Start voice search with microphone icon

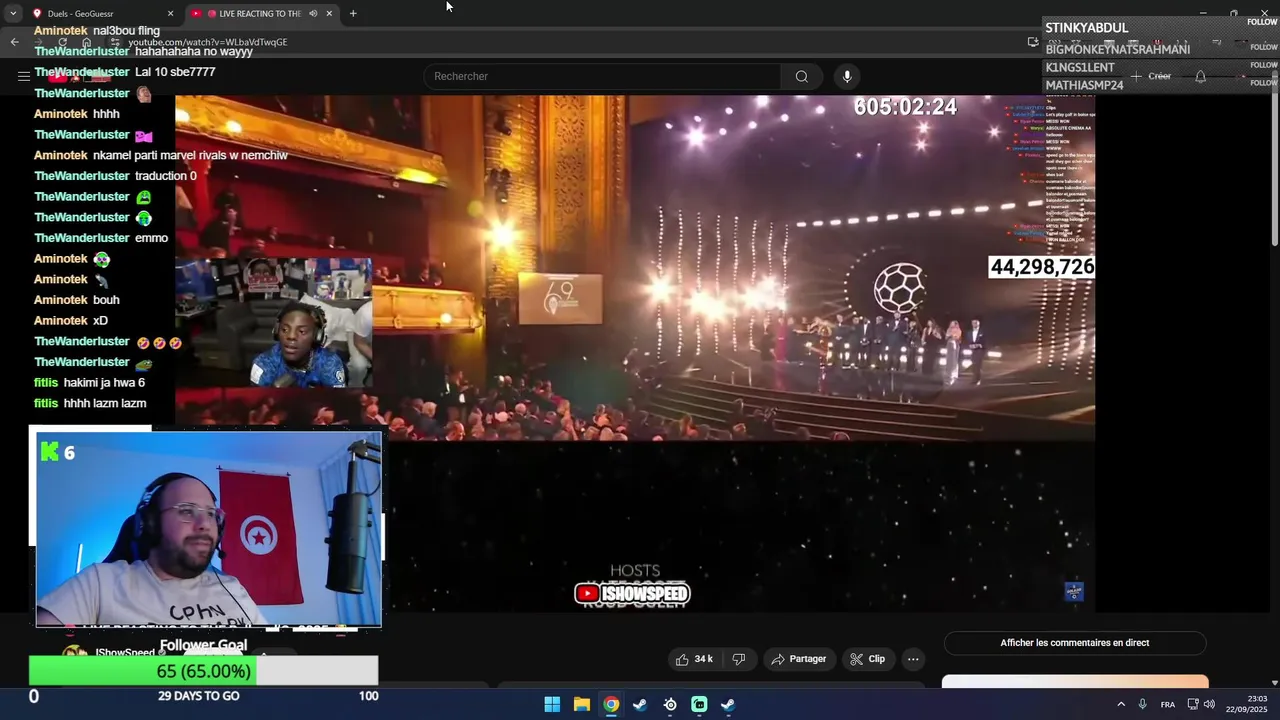(x=847, y=76)
